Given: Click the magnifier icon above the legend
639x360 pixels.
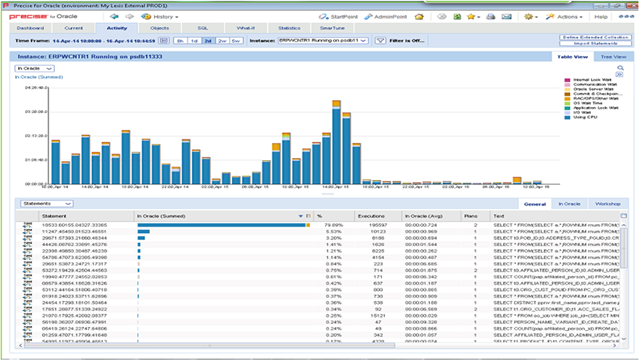Looking at the screenshot, I should pyautogui.click(x=620, y=68).
